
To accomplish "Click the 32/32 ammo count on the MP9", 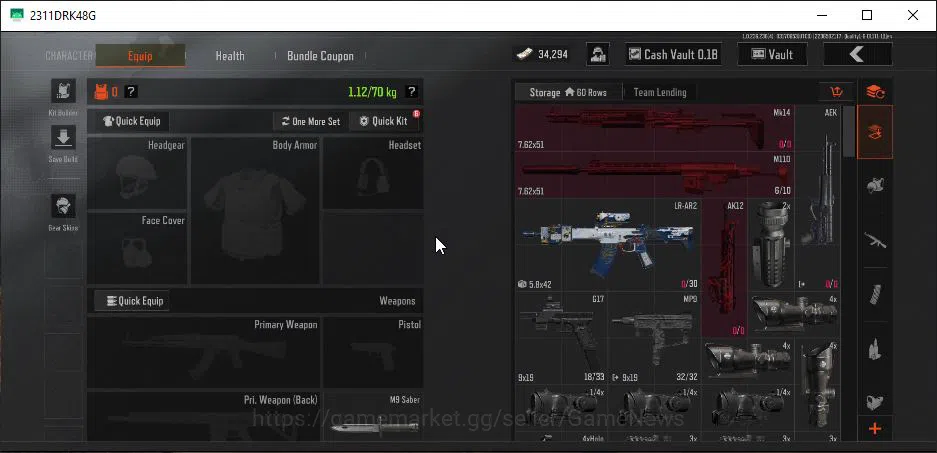I will 685,378.
